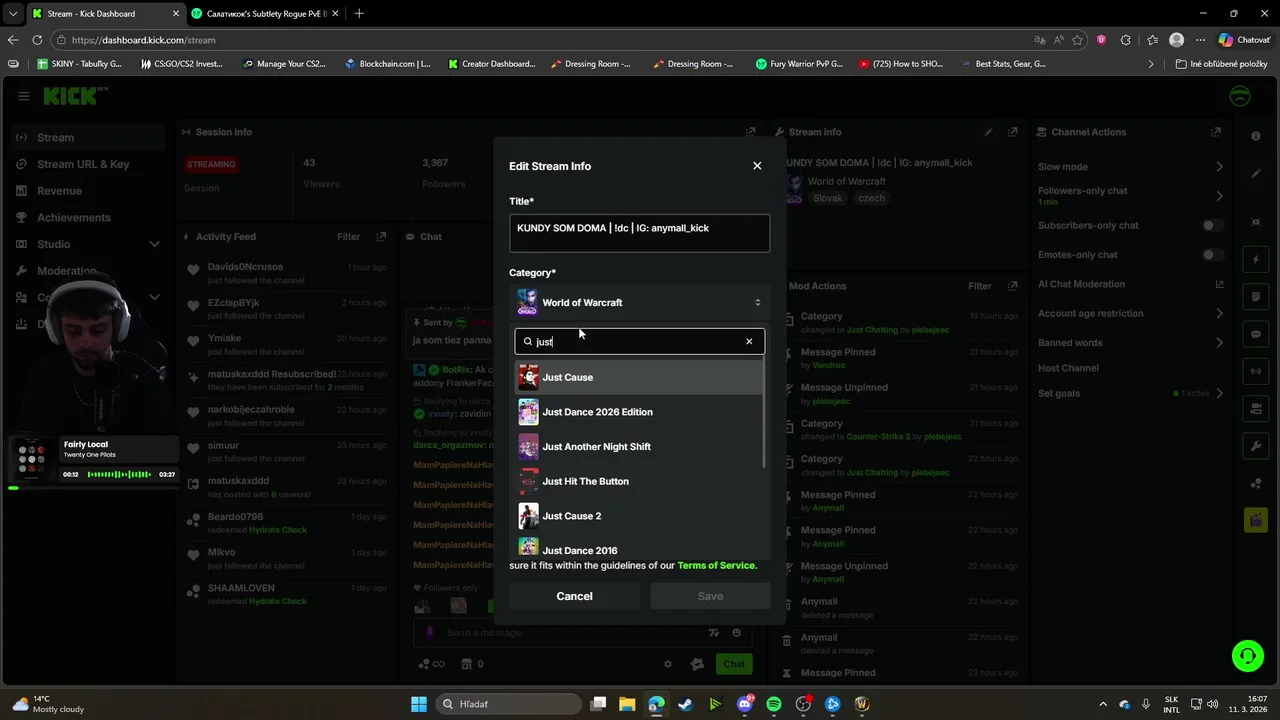Toggle Subscribers-only chat switch
1280x720 pixels.
point(1213,226)
